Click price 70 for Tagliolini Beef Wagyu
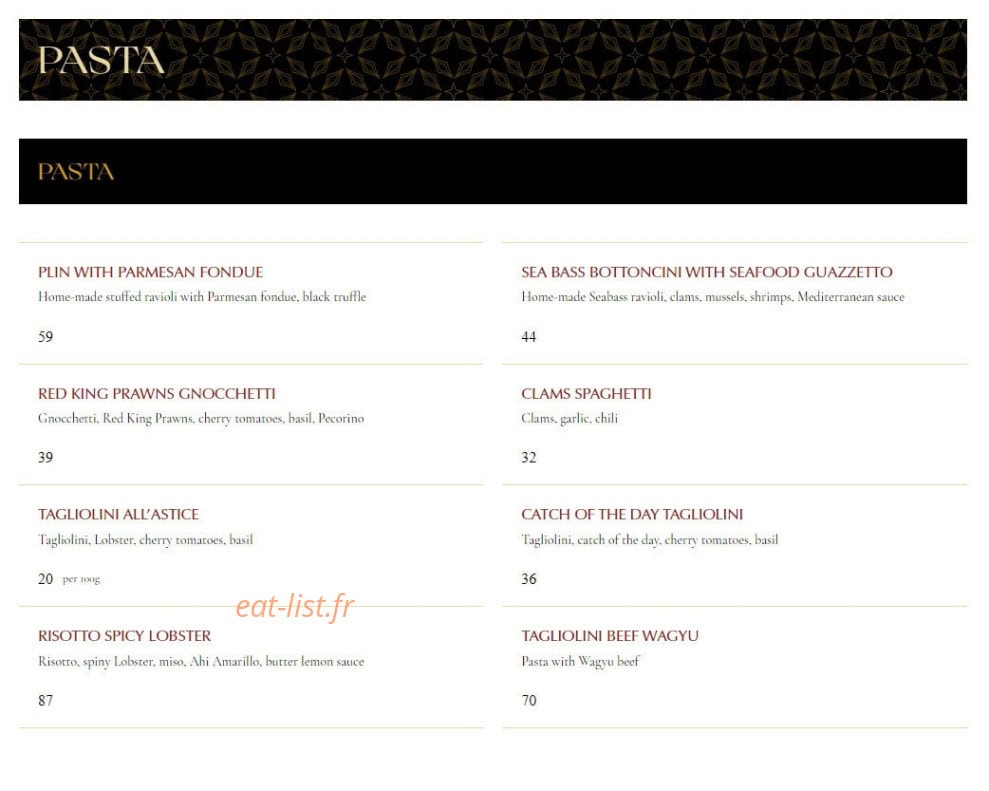989x791 pixels. 529,700
